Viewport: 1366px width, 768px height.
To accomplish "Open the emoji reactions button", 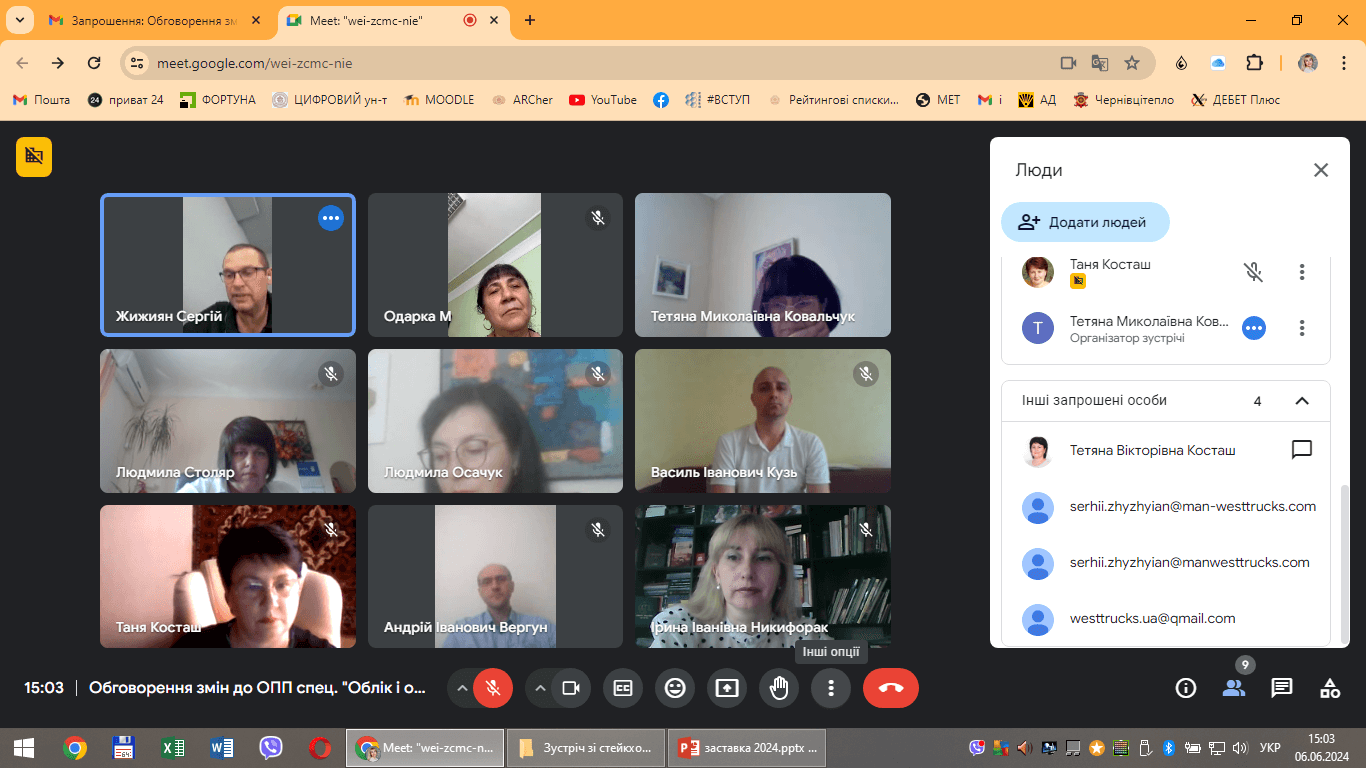I will tap(675, 688).
